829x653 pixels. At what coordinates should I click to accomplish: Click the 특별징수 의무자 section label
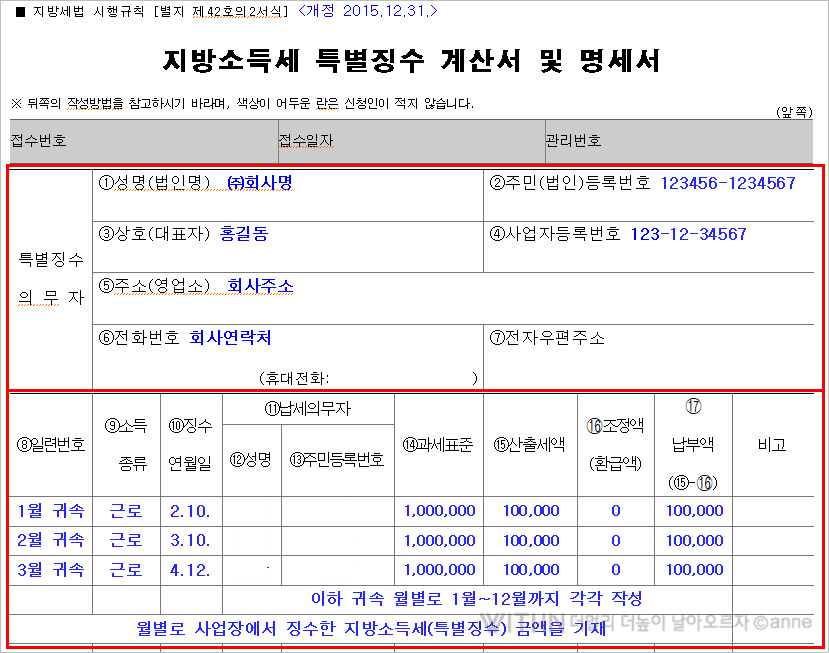point(51,279)
